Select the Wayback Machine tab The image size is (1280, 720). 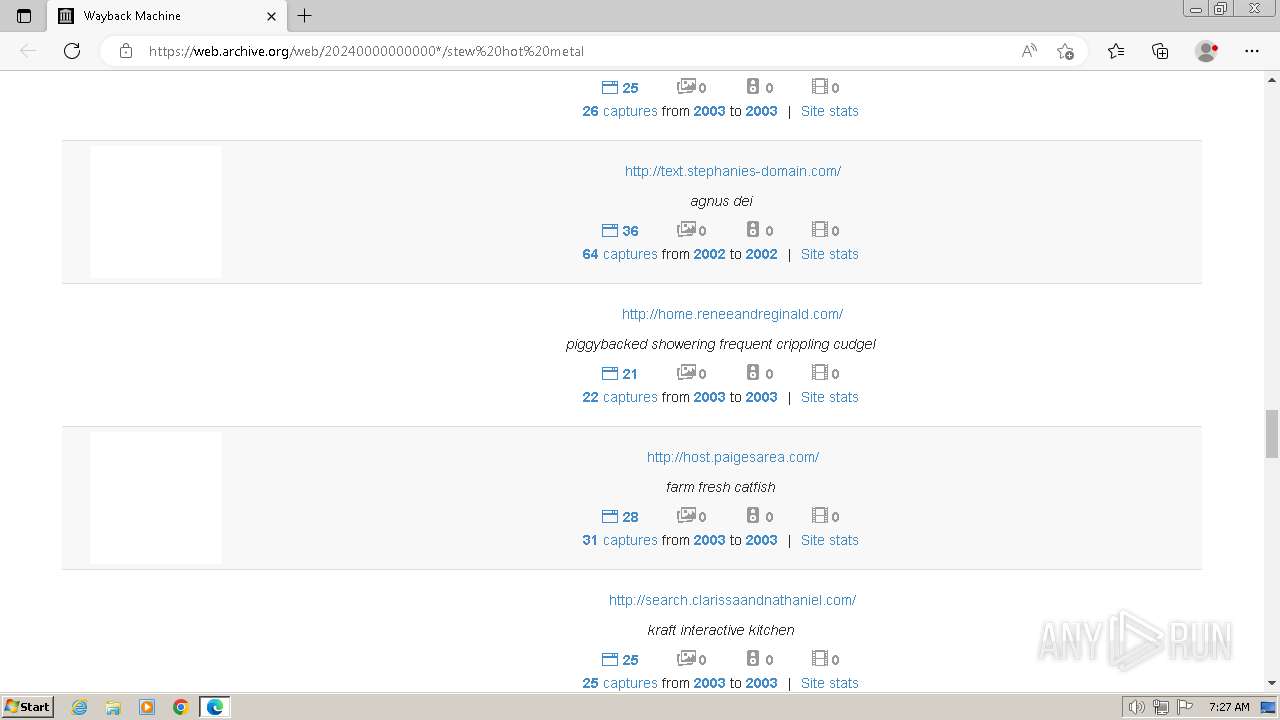167,16
